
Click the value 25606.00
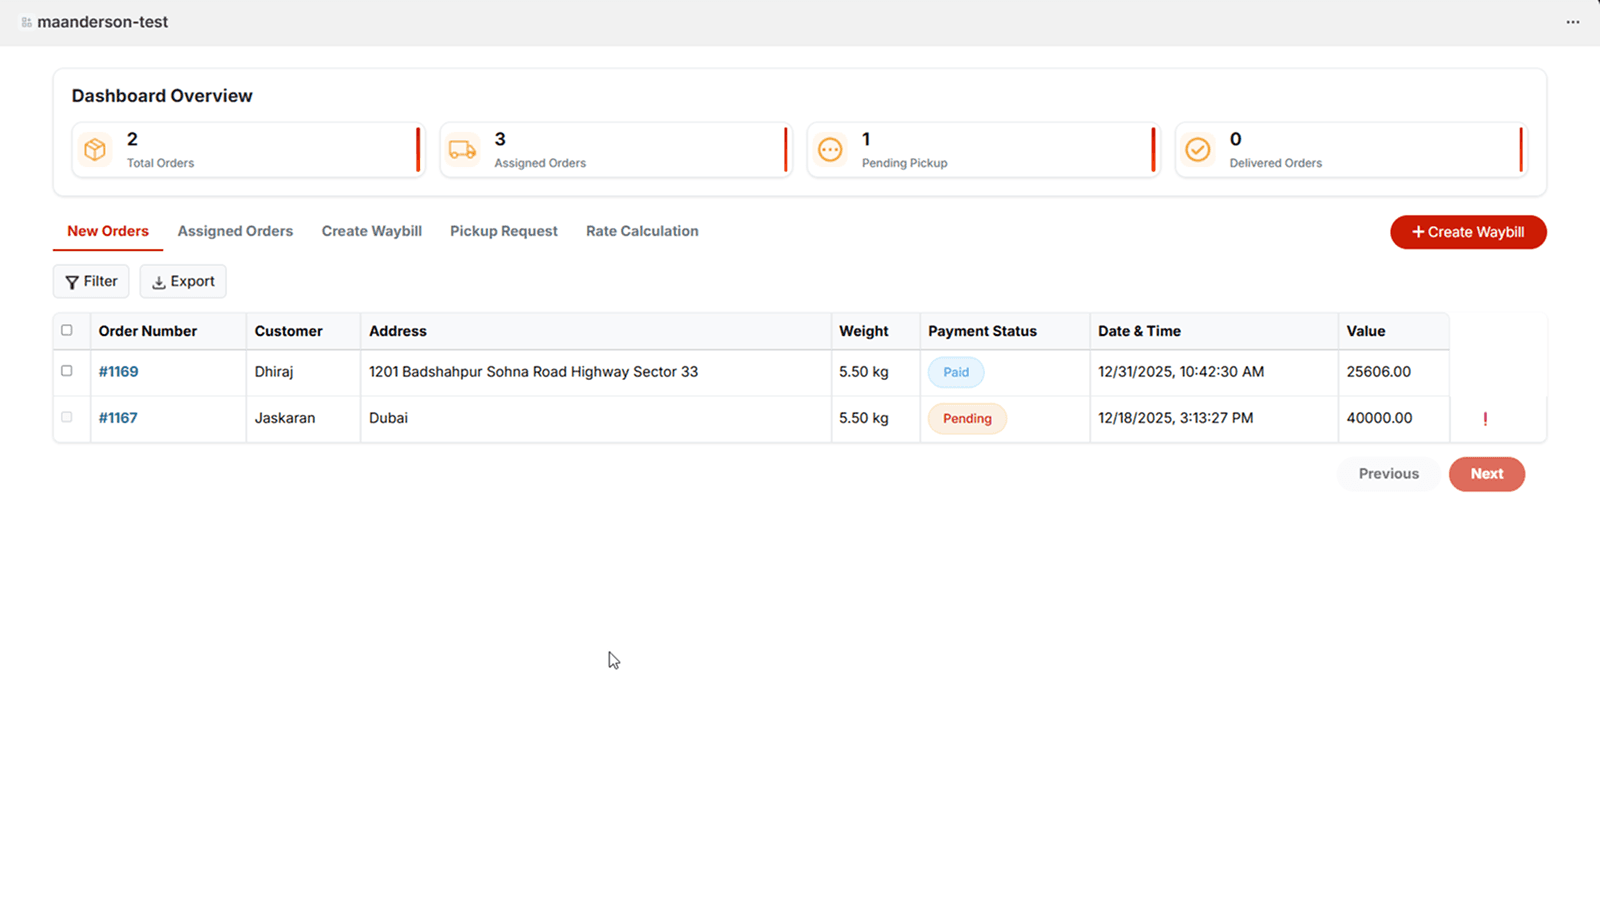(1379, 371)
